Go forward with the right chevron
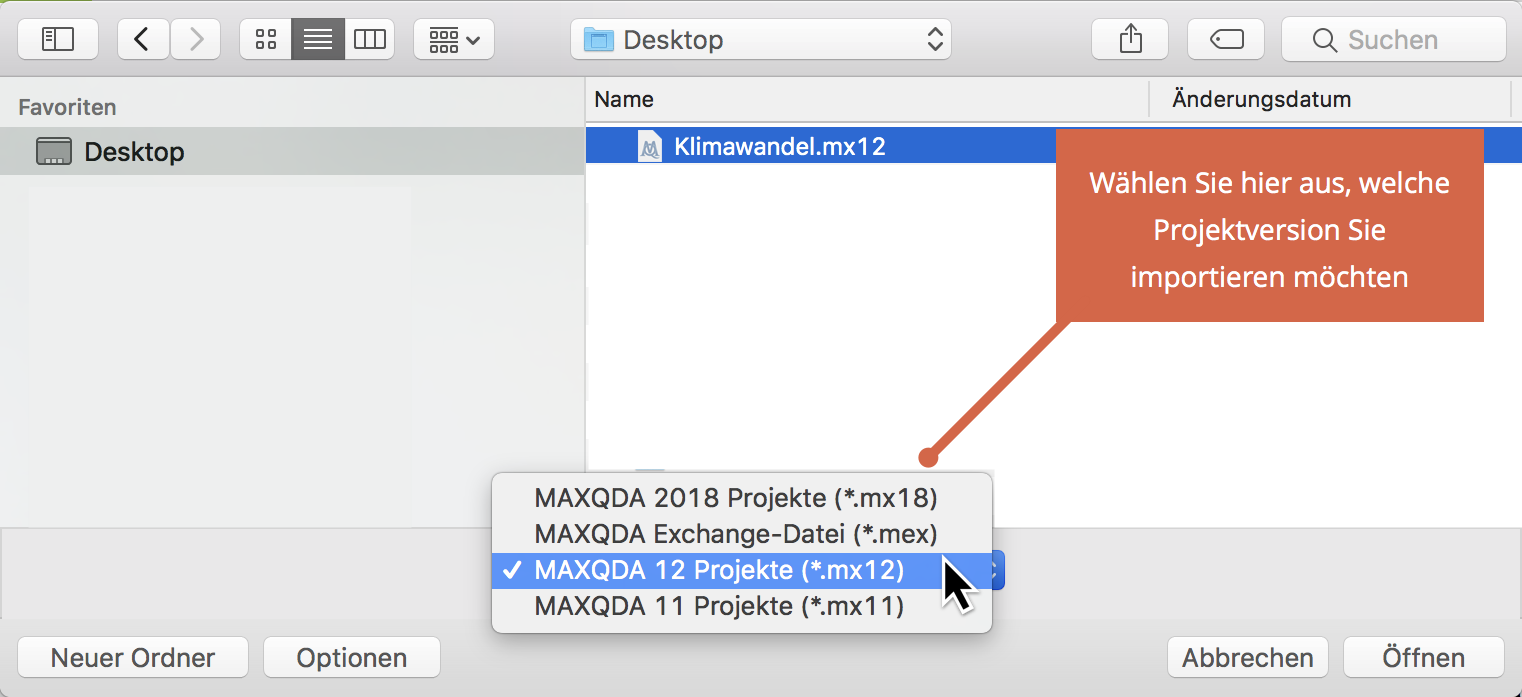Image resolution: width=1522 pixels, height=697 pixels. pyautogui.click(x=196, y=40)
